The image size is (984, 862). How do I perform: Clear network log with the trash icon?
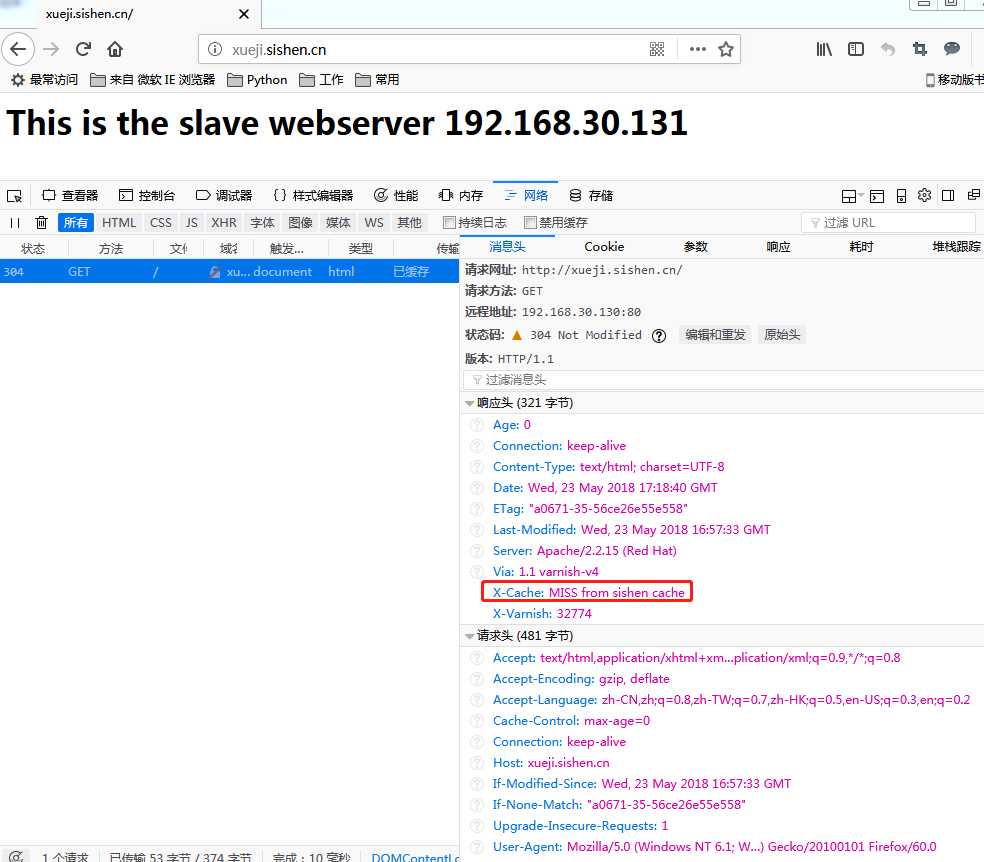[41, 223]
